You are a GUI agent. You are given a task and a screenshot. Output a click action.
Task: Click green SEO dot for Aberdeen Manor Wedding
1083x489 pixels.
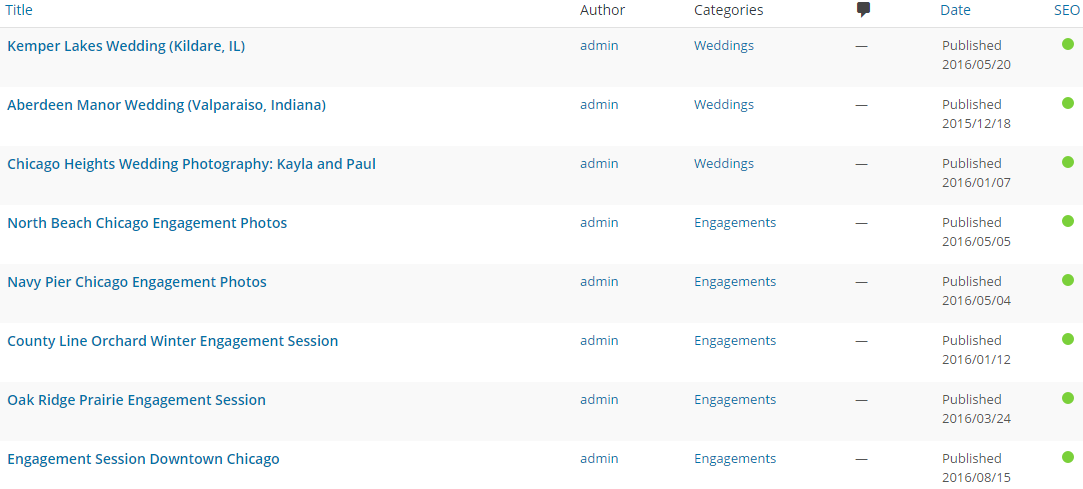coord(1068,103)
